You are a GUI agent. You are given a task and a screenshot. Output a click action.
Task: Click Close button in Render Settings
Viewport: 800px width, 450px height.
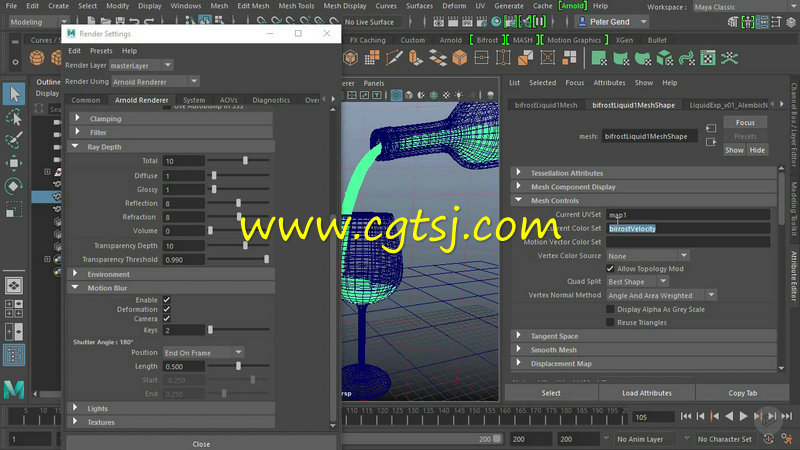[x=201, y=444]
